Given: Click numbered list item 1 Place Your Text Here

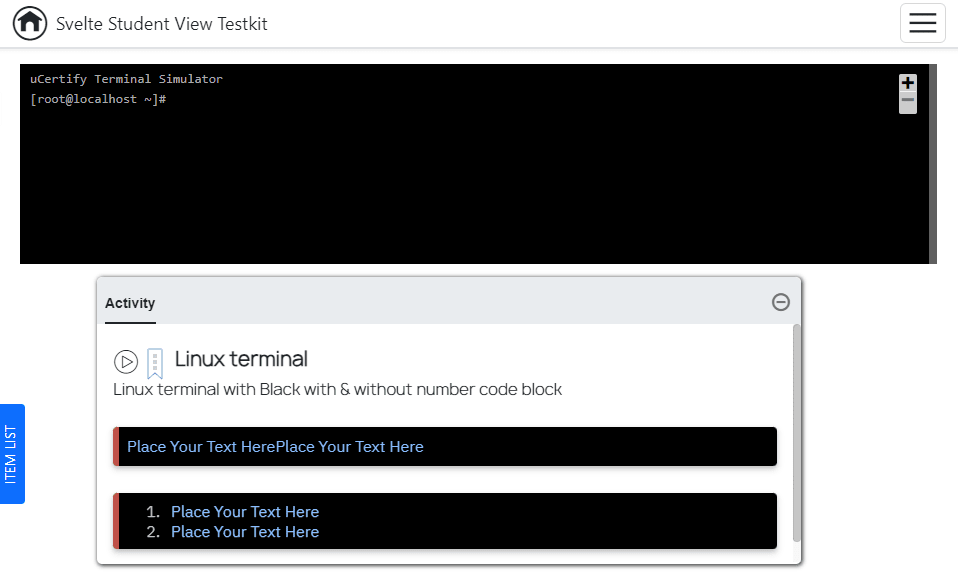Looking at the screenshot, I should 245,511.
